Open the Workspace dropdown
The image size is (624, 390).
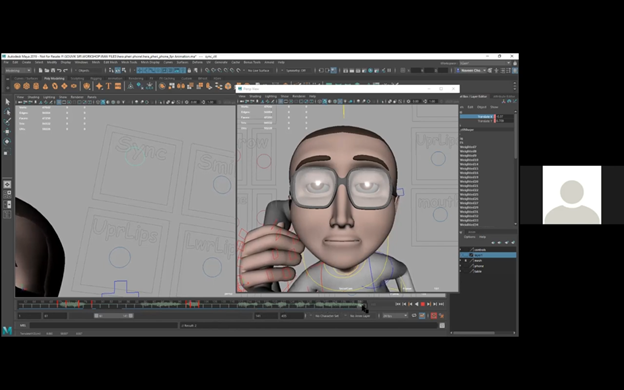[485, 63]
